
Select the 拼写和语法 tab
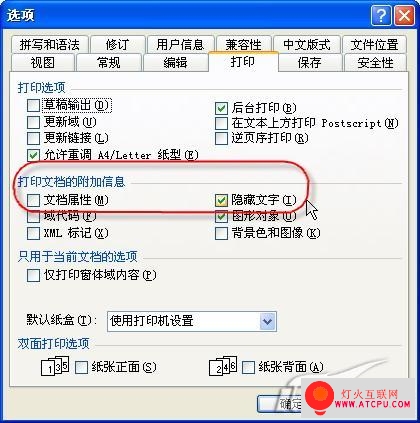pos(49,44)
